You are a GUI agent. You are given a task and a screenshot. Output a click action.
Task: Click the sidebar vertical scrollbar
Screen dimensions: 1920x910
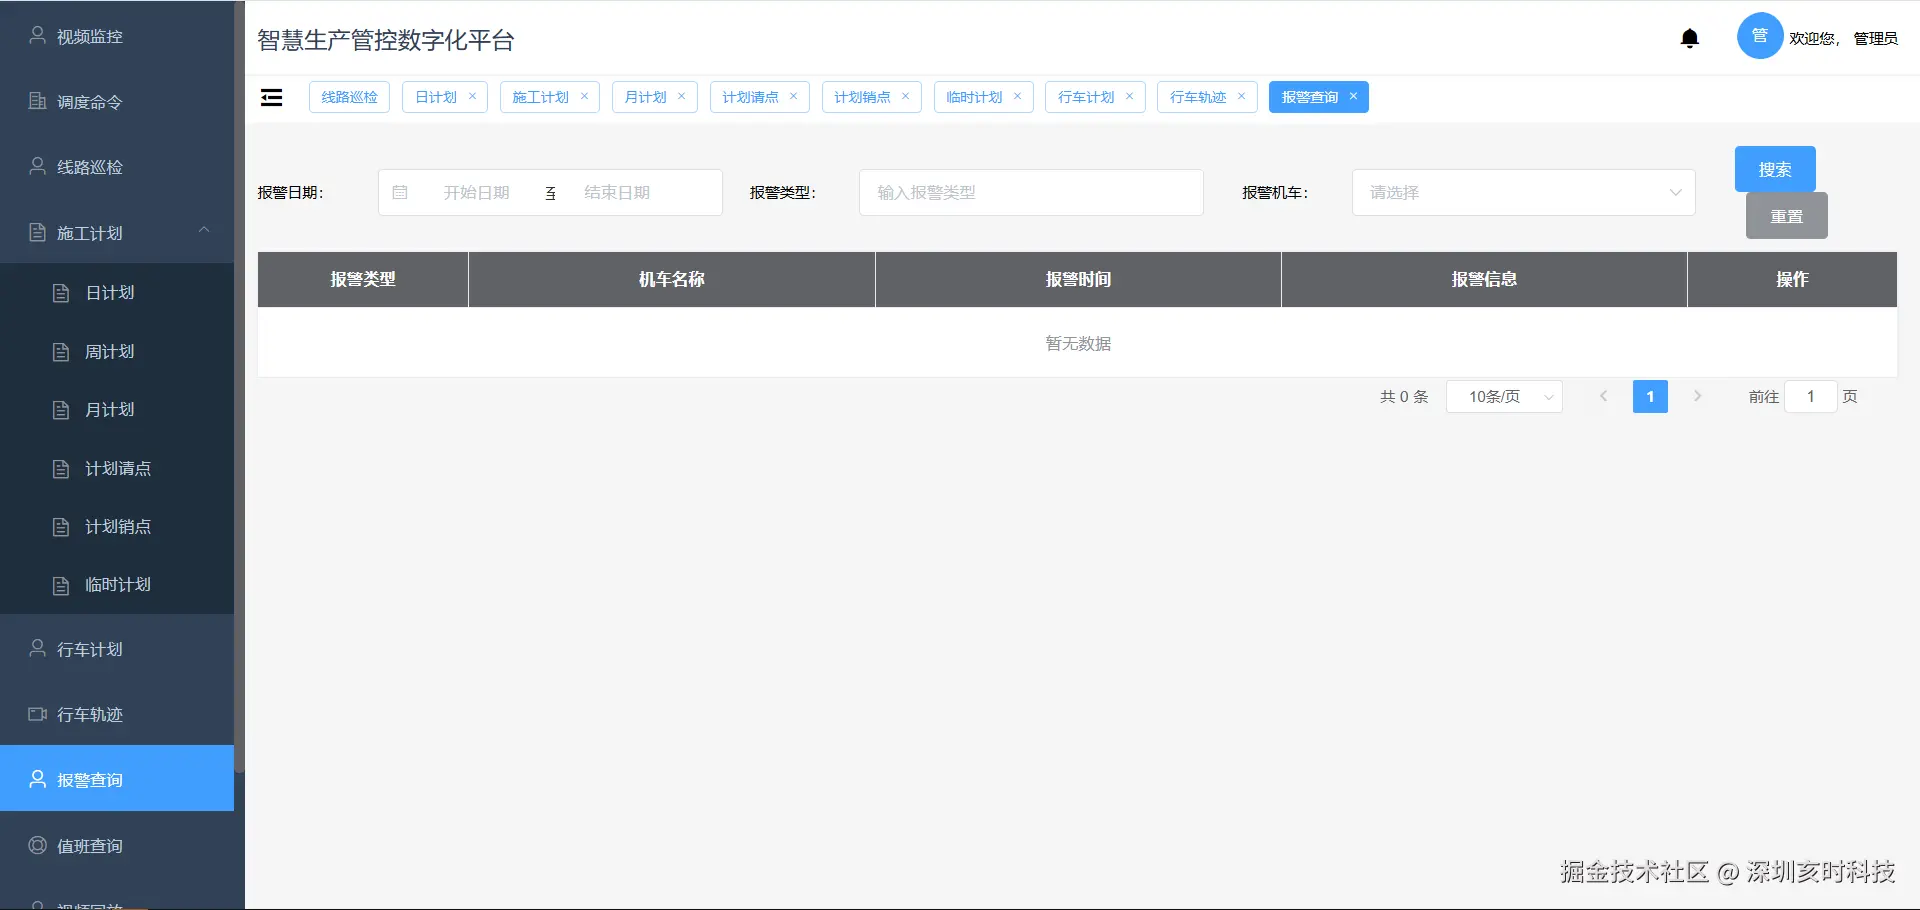(x=239, y=388)
